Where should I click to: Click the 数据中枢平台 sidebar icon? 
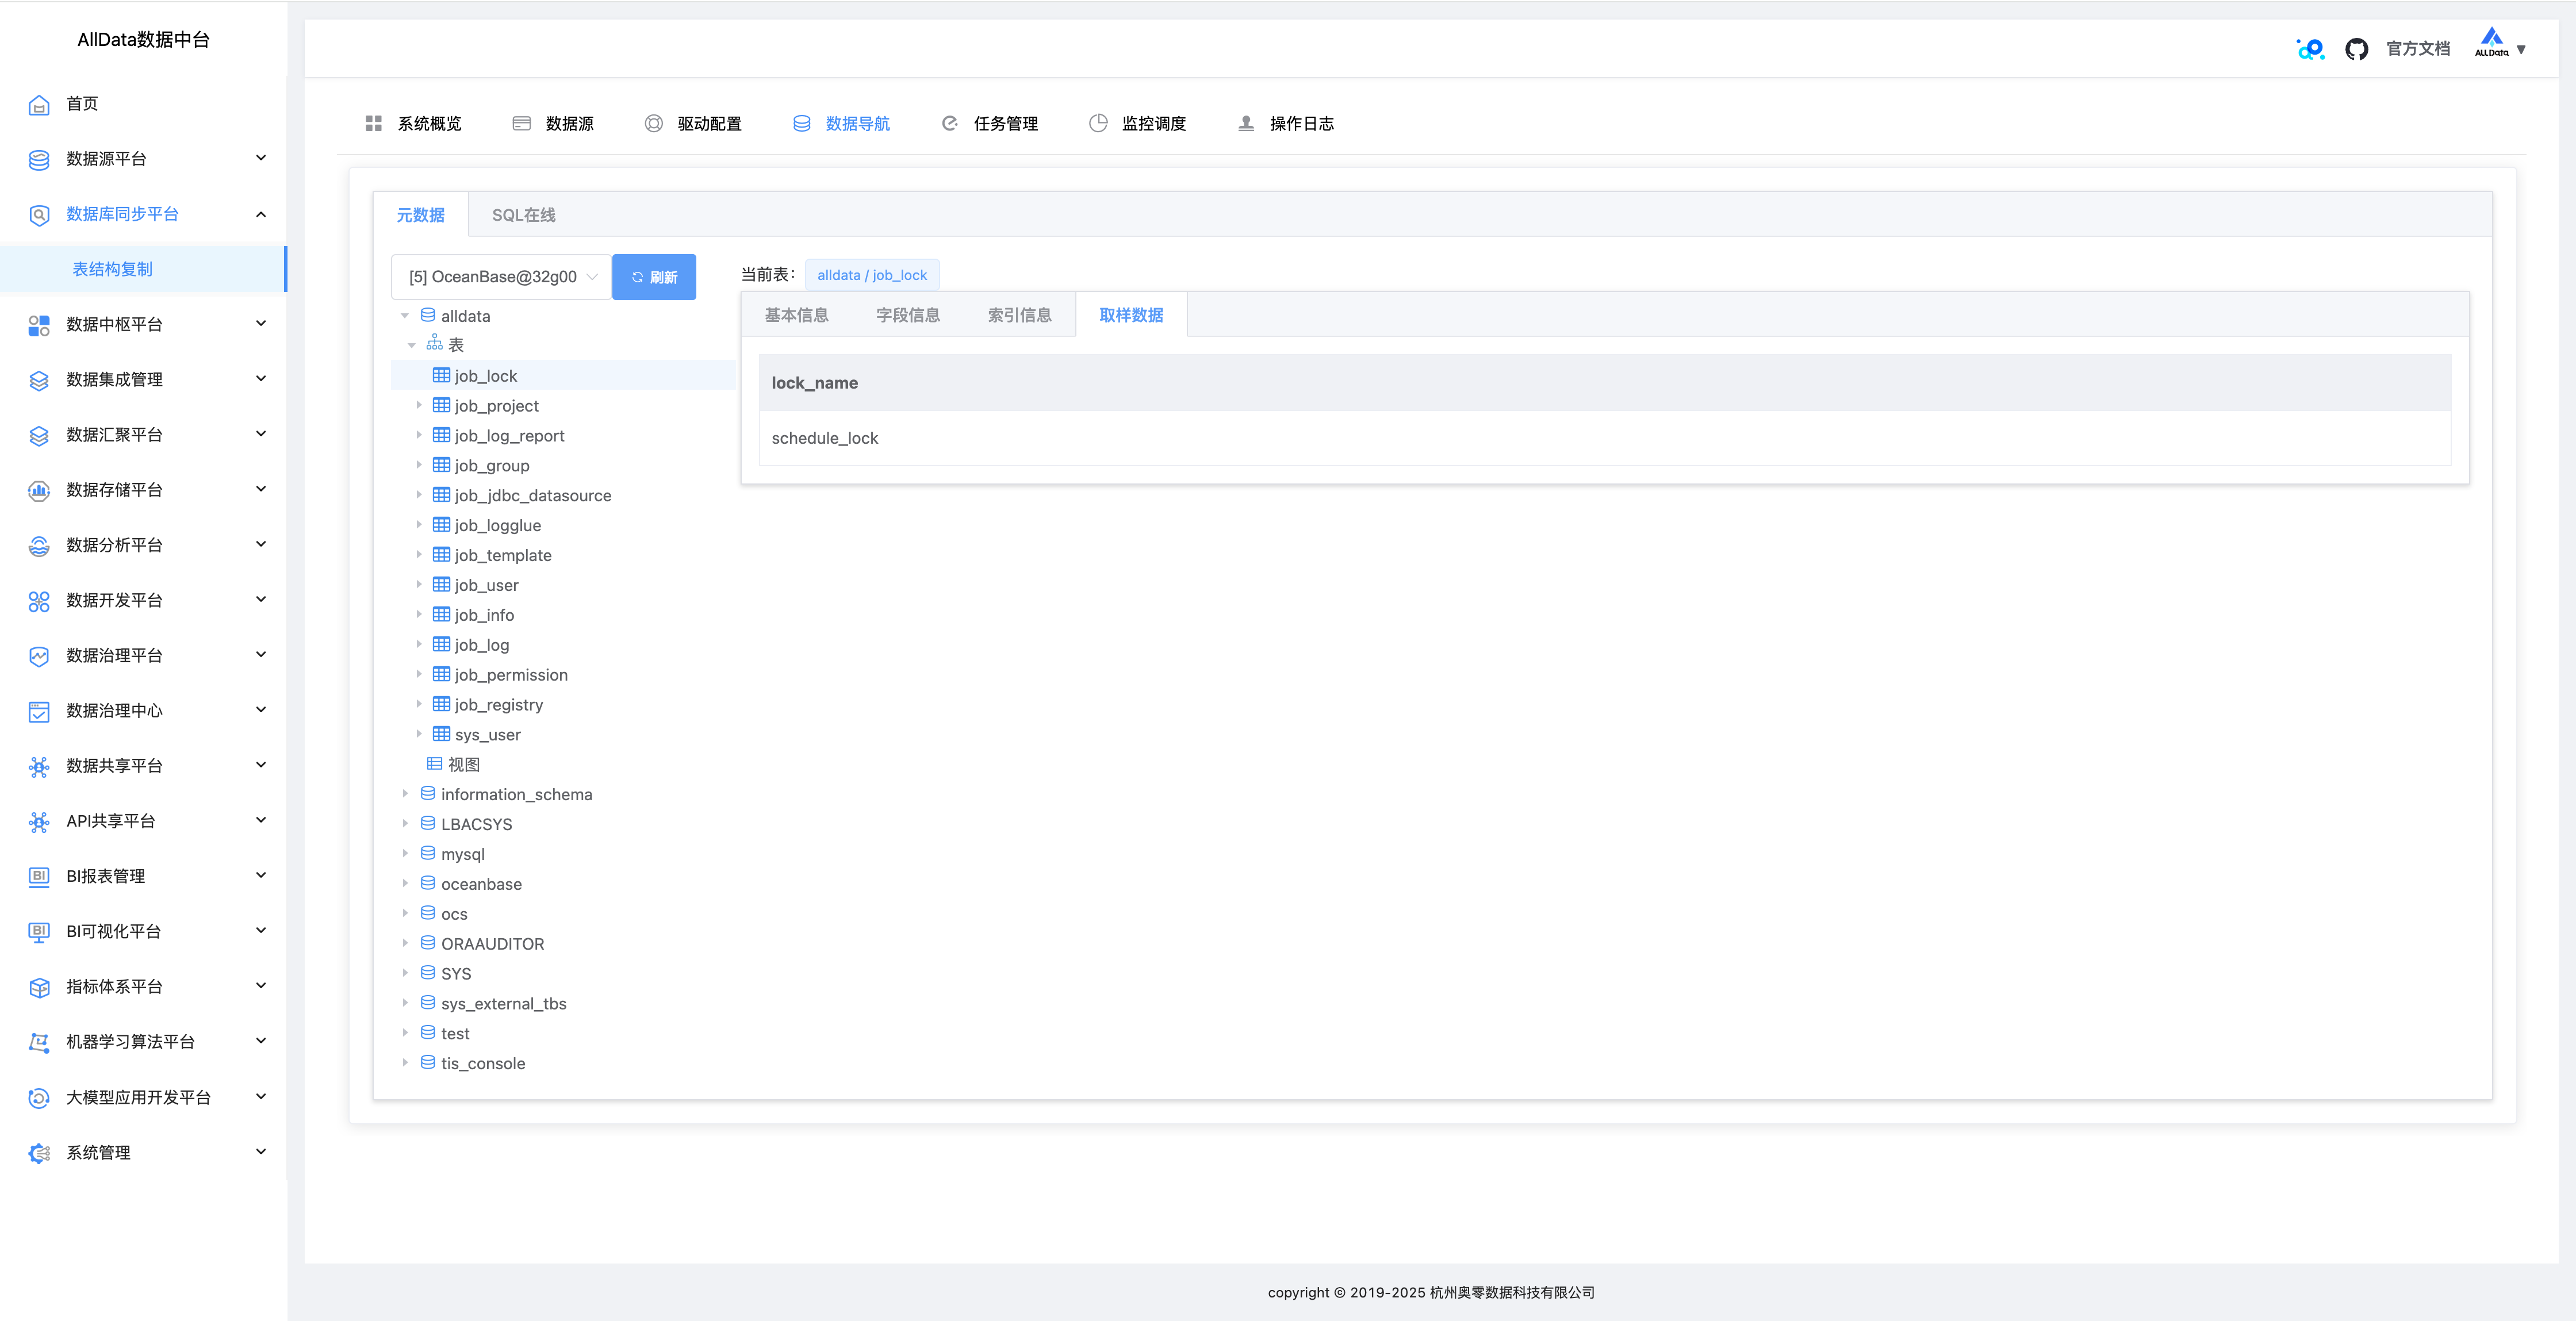(x=39, y=325)
